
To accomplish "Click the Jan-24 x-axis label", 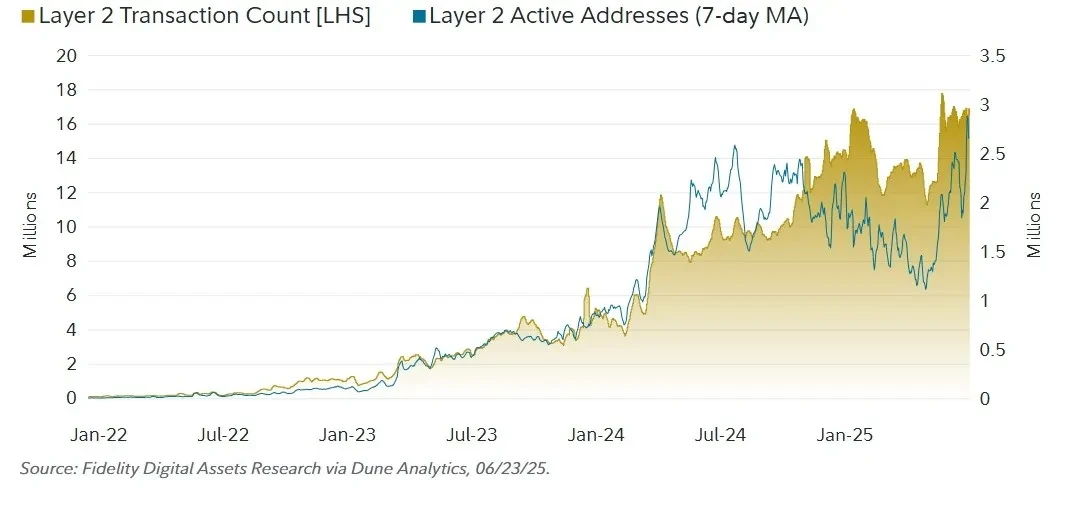I will pos(597,435).
